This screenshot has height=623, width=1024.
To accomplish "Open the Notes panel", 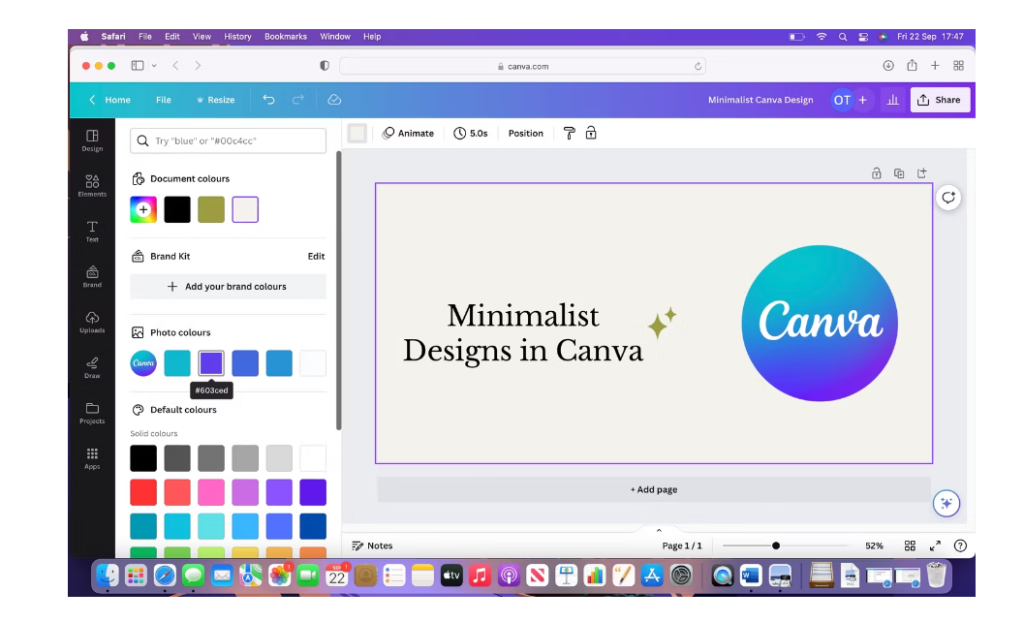I will 372,545.
